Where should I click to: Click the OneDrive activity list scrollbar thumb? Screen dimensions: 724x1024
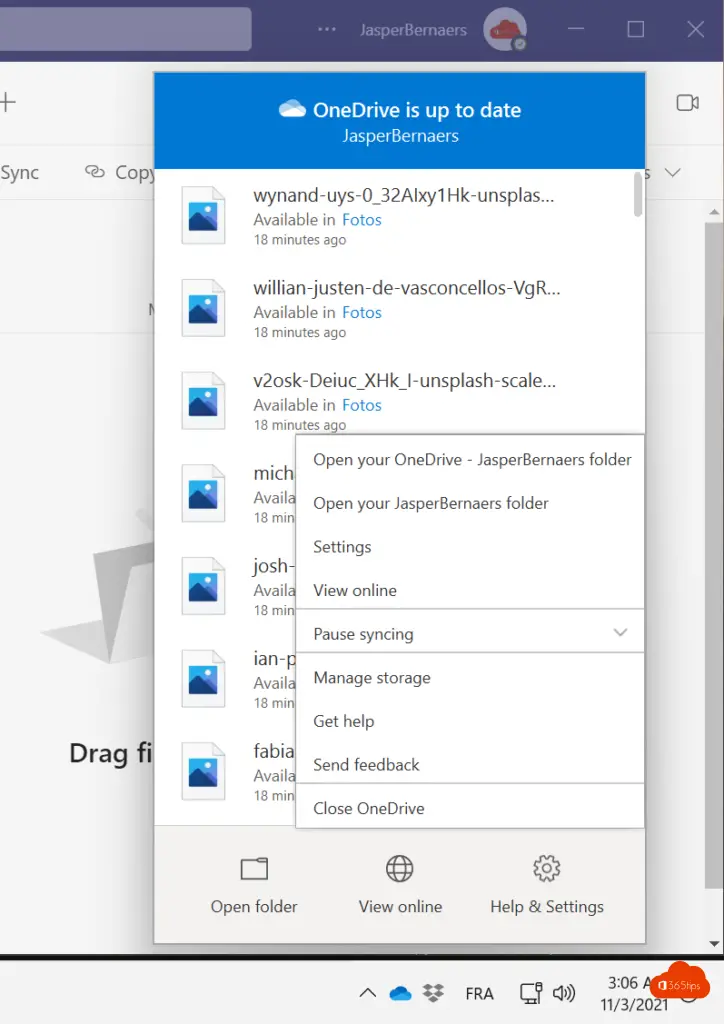tap(638, 194)
